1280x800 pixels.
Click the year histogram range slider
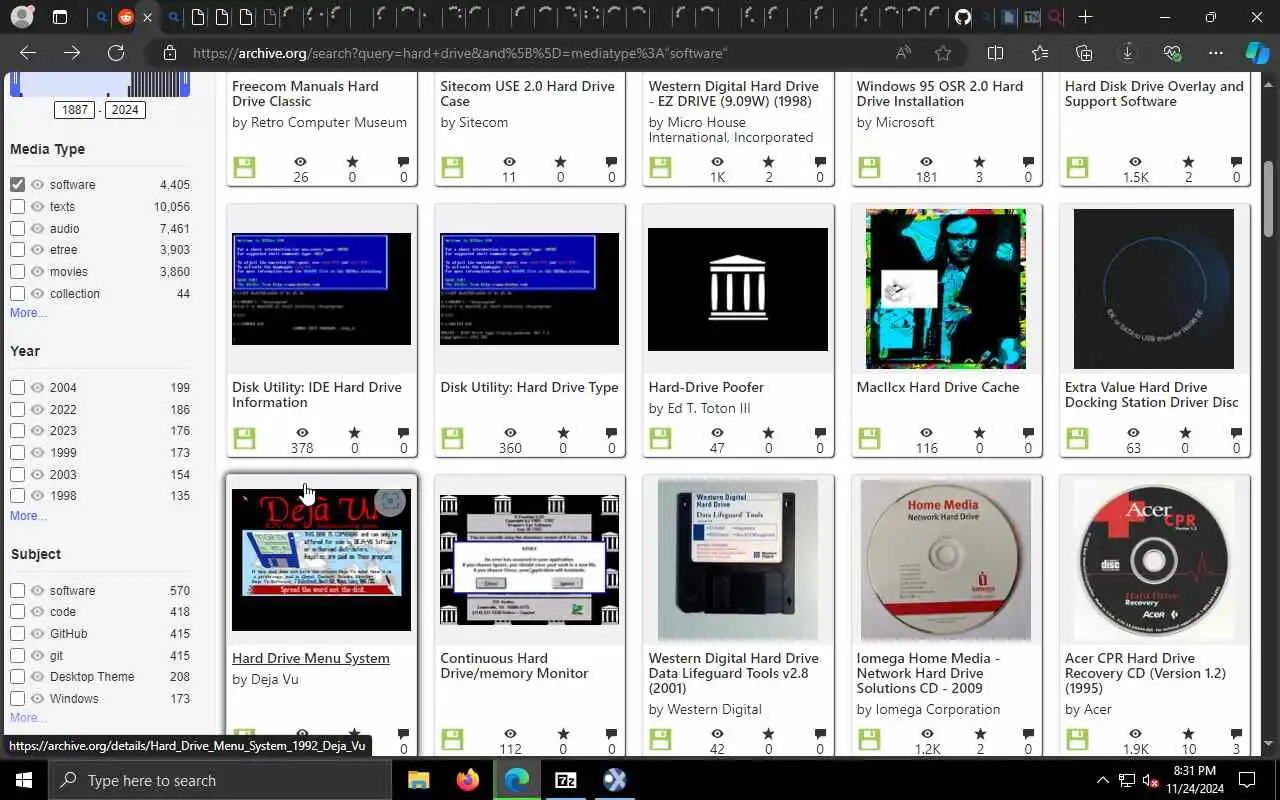click(100, 86)
